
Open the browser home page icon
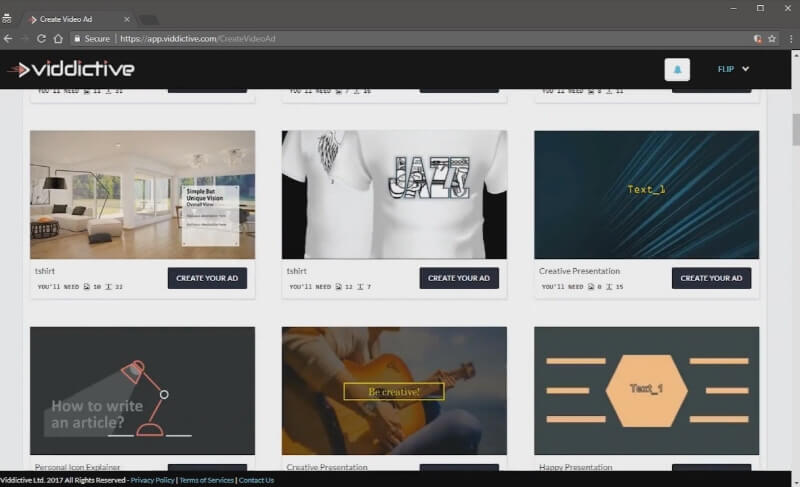point(58,39)
